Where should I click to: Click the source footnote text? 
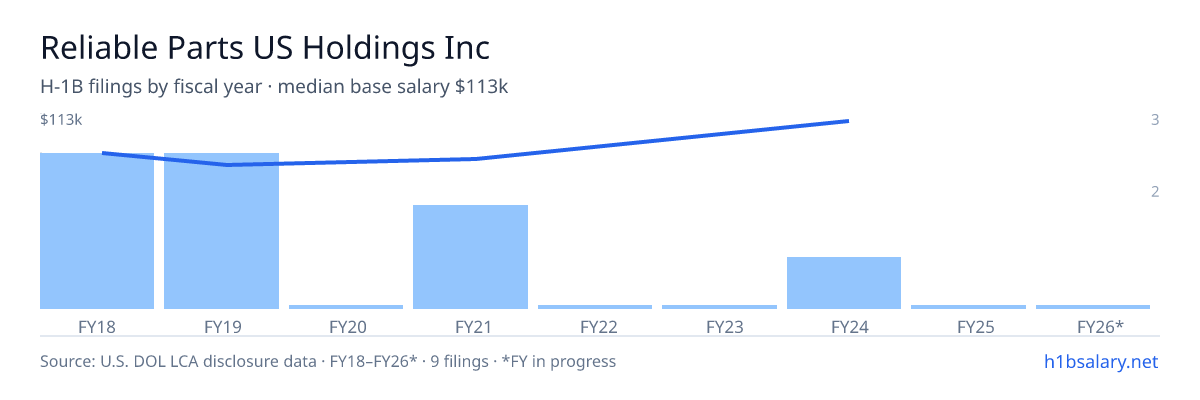328,361
